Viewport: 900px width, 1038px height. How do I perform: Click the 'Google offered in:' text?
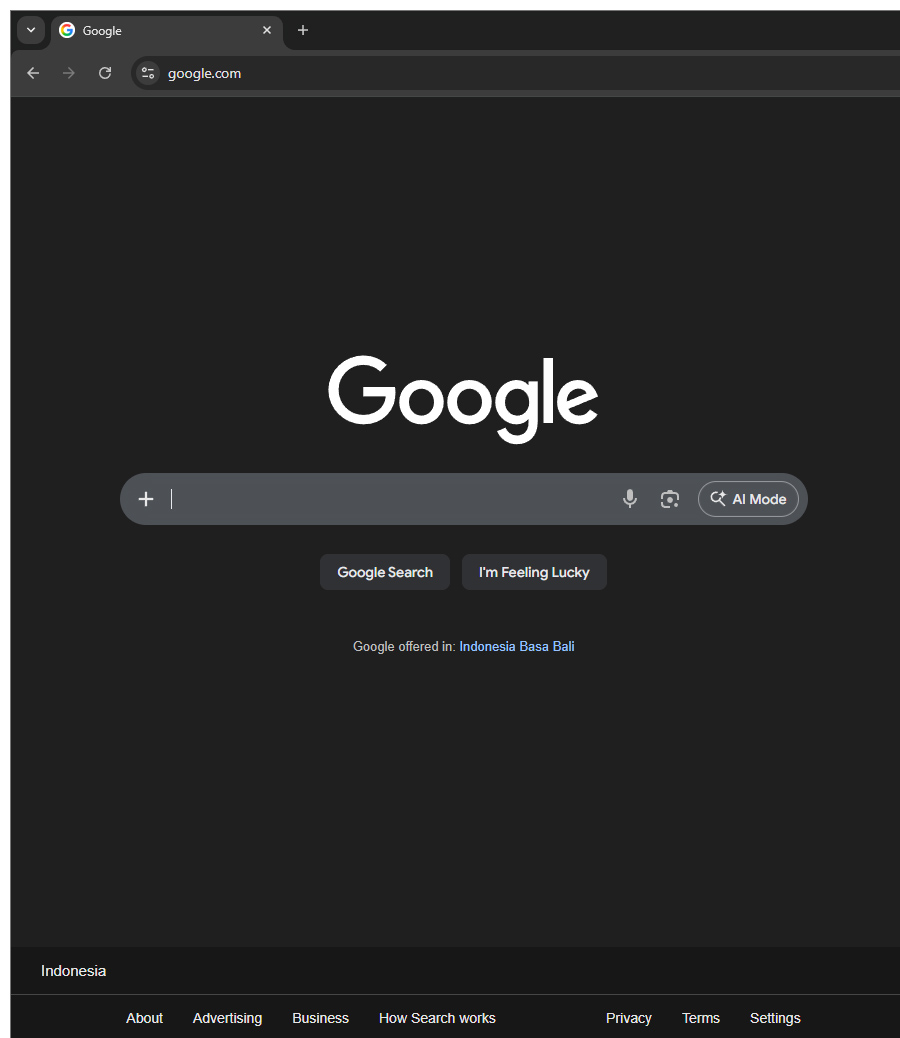coord(404,646)
